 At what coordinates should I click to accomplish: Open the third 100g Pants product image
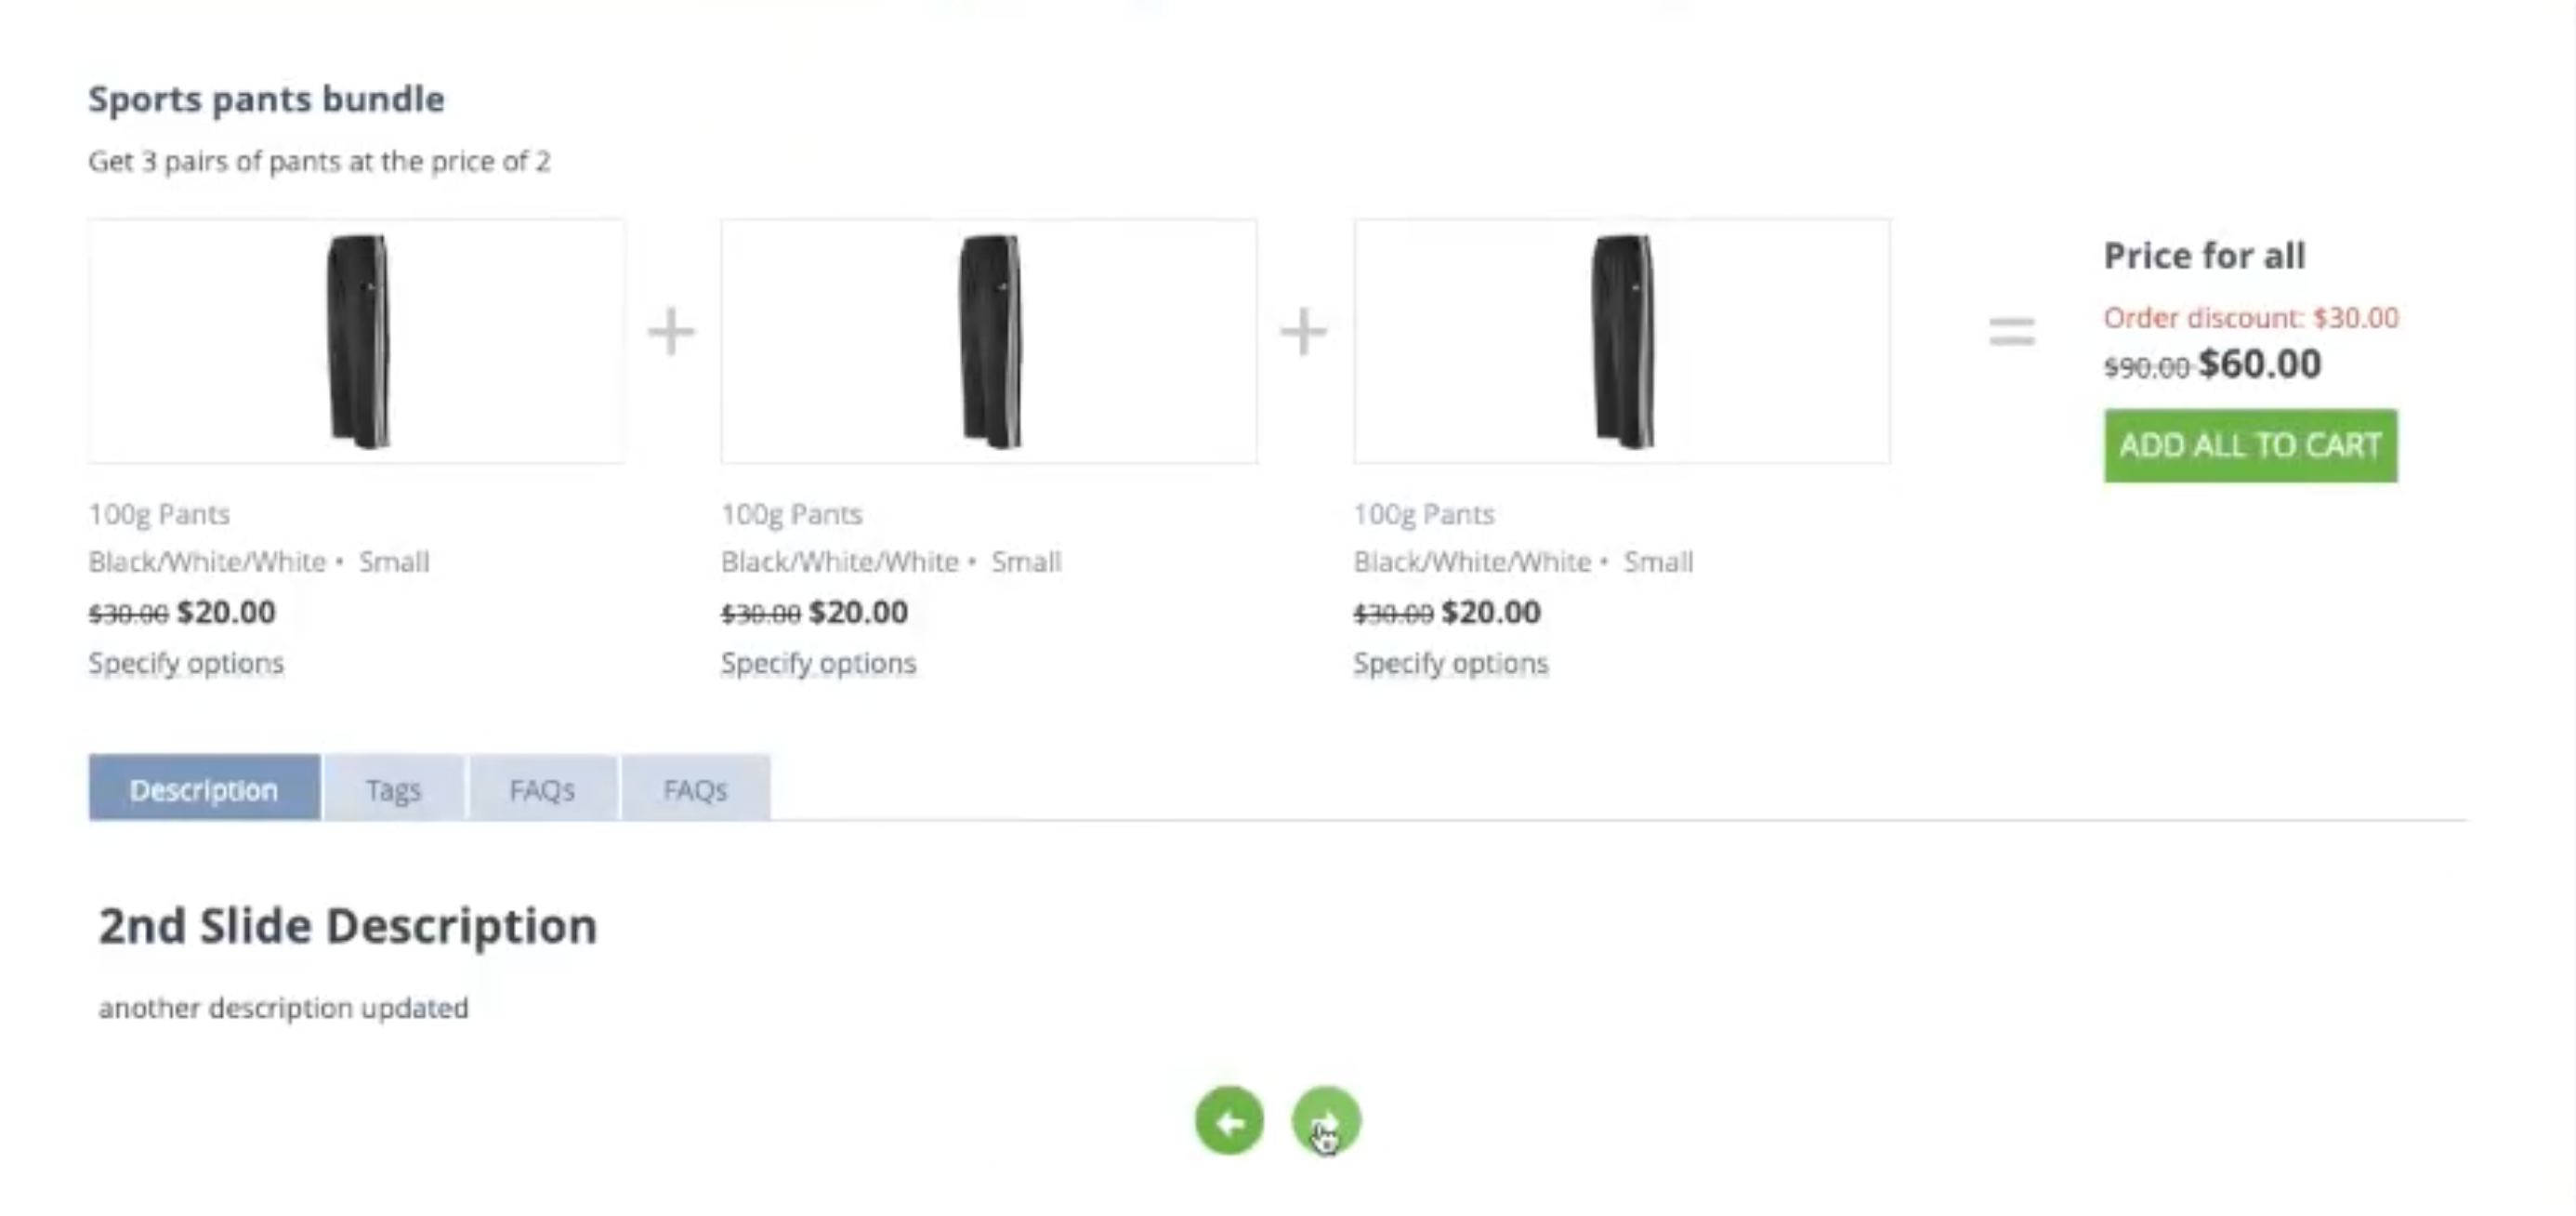1621,341
